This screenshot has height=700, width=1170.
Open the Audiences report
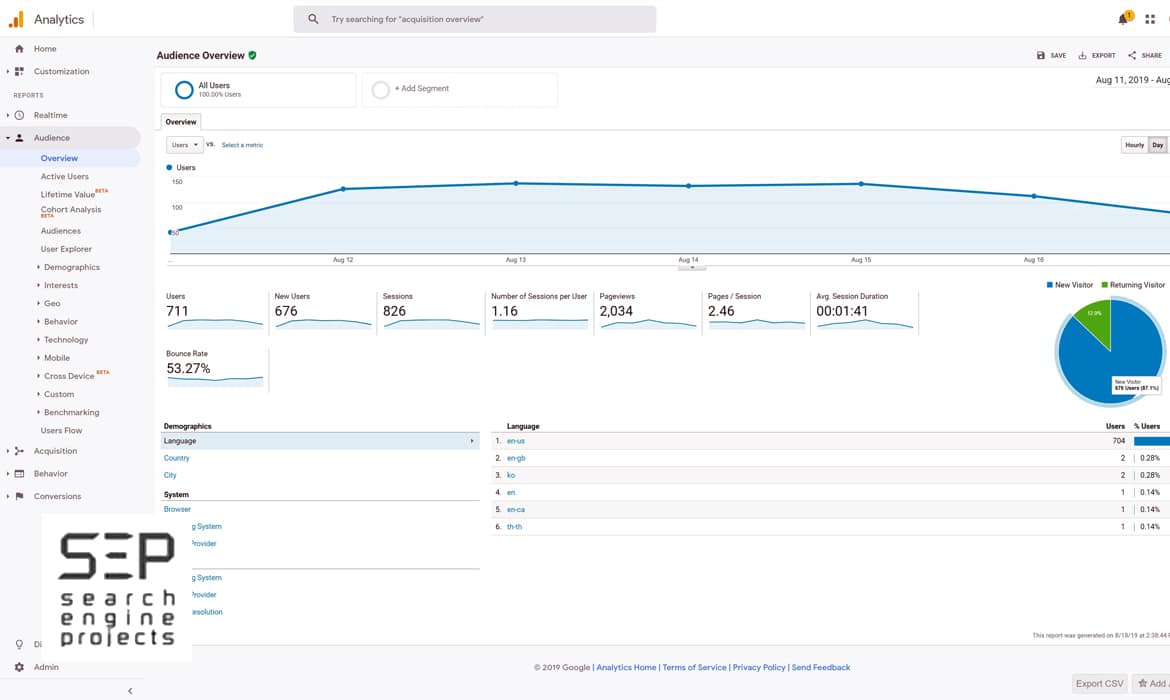coord(60,231)
